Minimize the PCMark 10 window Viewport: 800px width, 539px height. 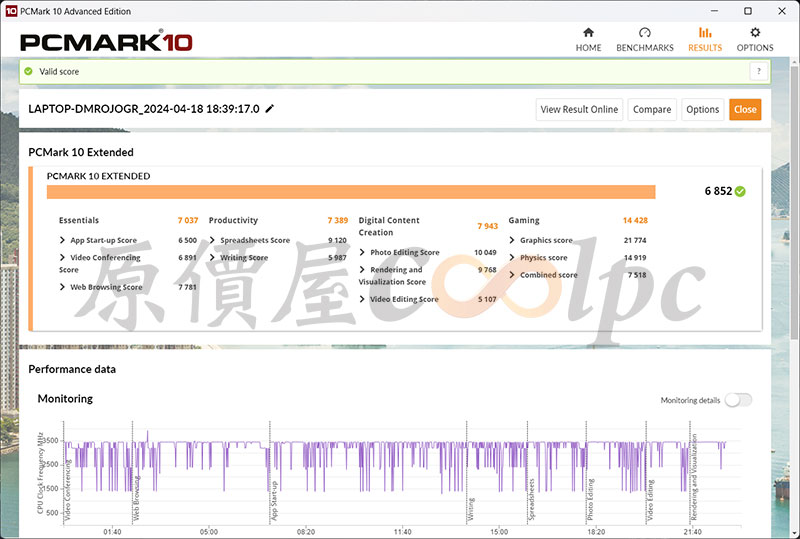pyautogui.click(x=714, y=11)
